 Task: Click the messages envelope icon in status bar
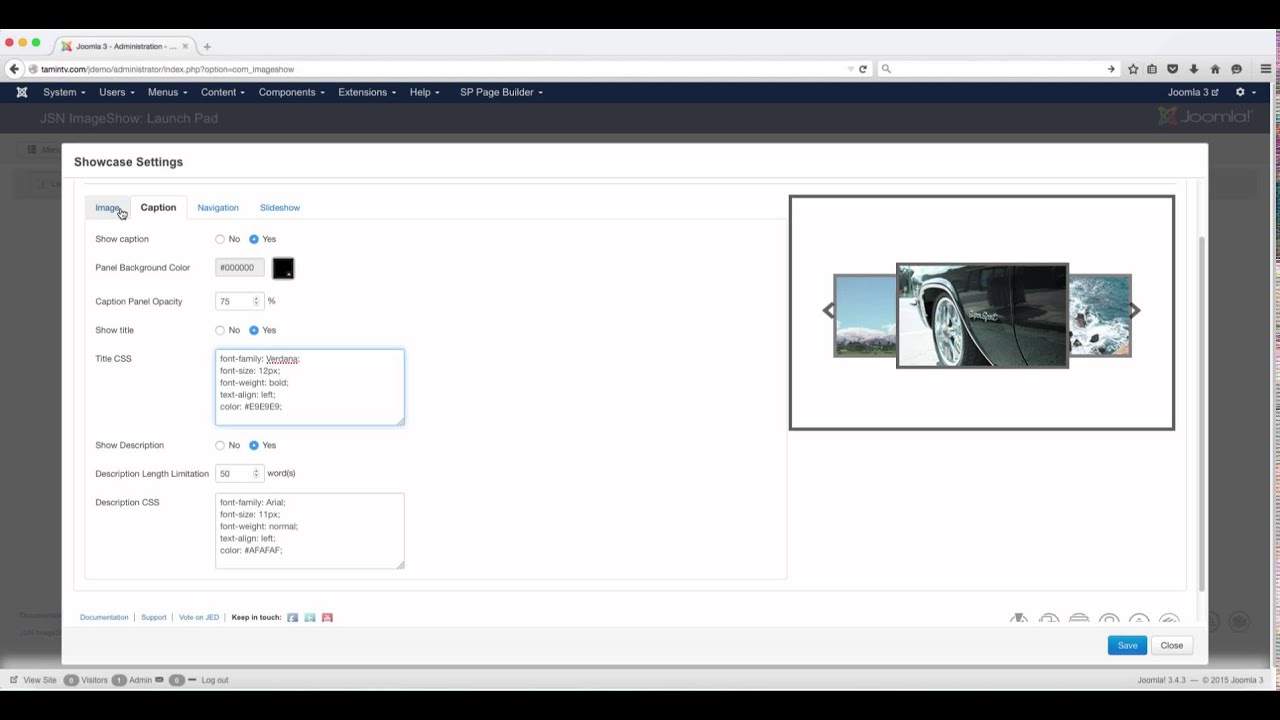point(159,680)
